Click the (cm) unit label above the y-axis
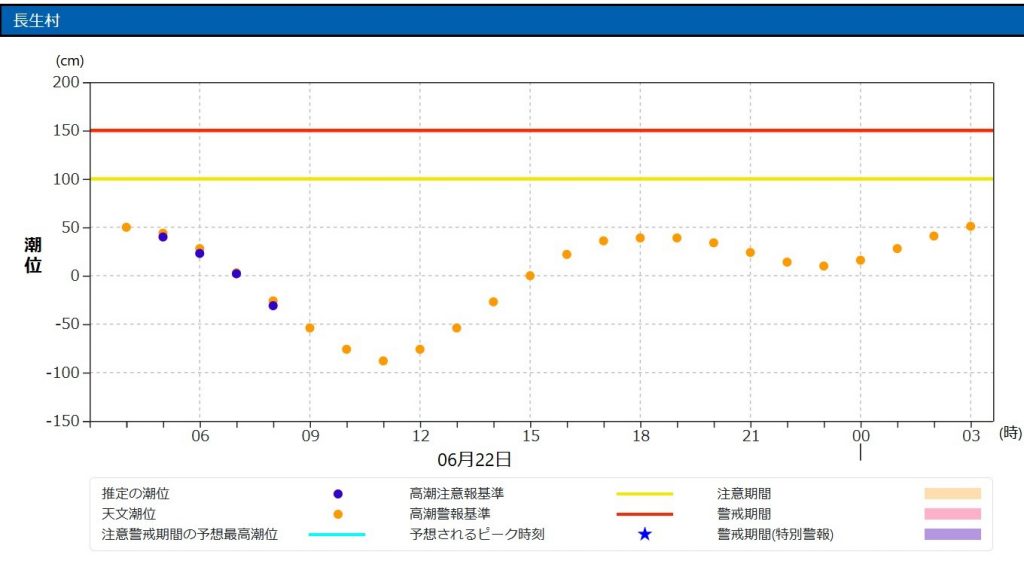Screen dimensions: 1024x570 coord(69,61)
